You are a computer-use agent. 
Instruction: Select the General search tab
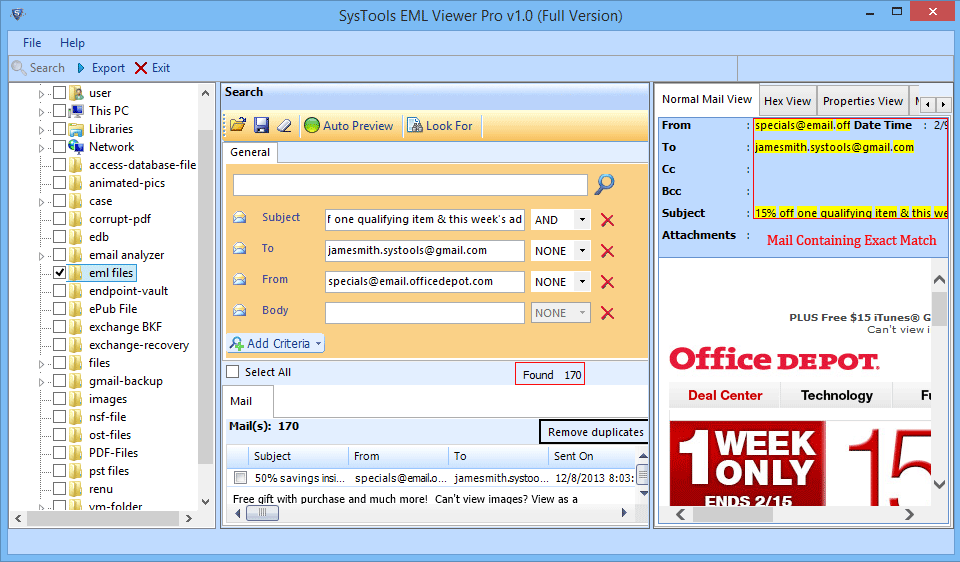click(x=250, y=152)
